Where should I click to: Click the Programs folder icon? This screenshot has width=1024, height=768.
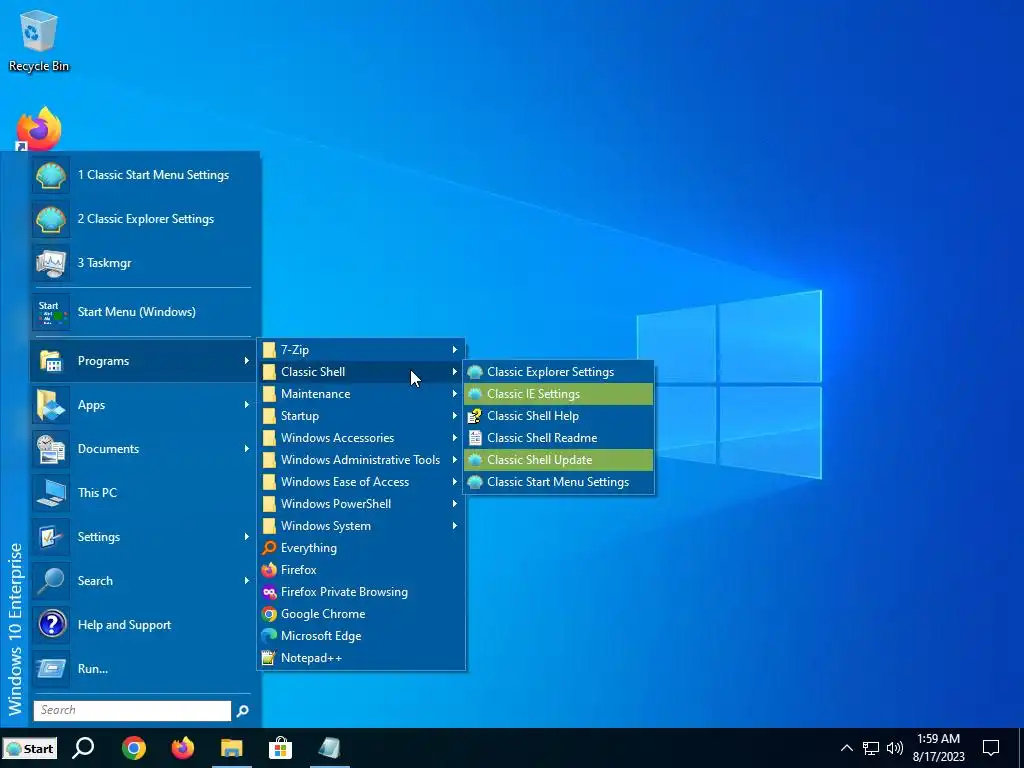click(51, 360)
